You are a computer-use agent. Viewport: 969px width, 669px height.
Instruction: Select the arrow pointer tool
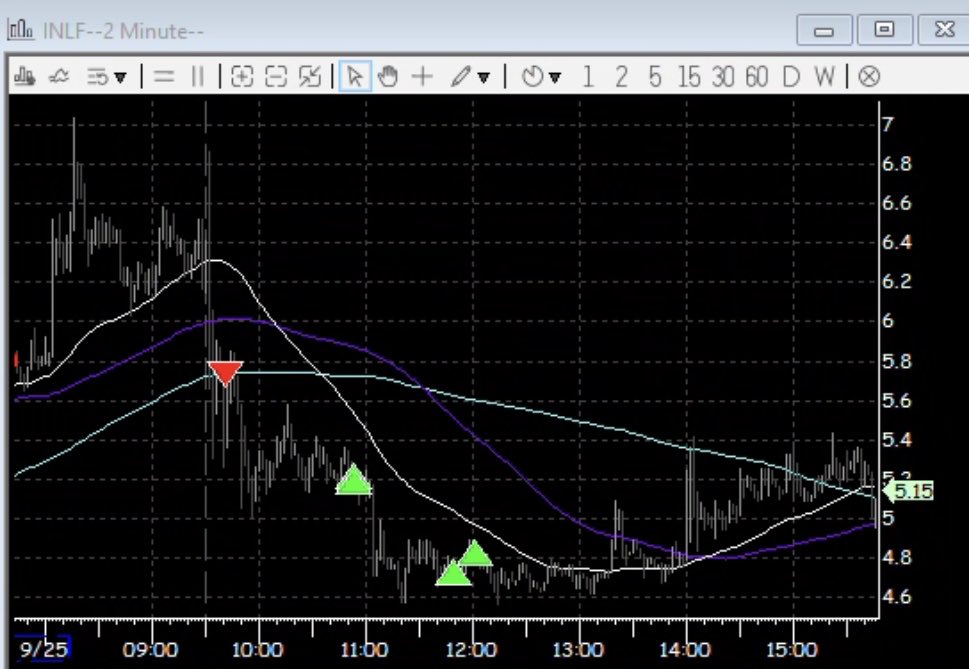coord(355,77)
